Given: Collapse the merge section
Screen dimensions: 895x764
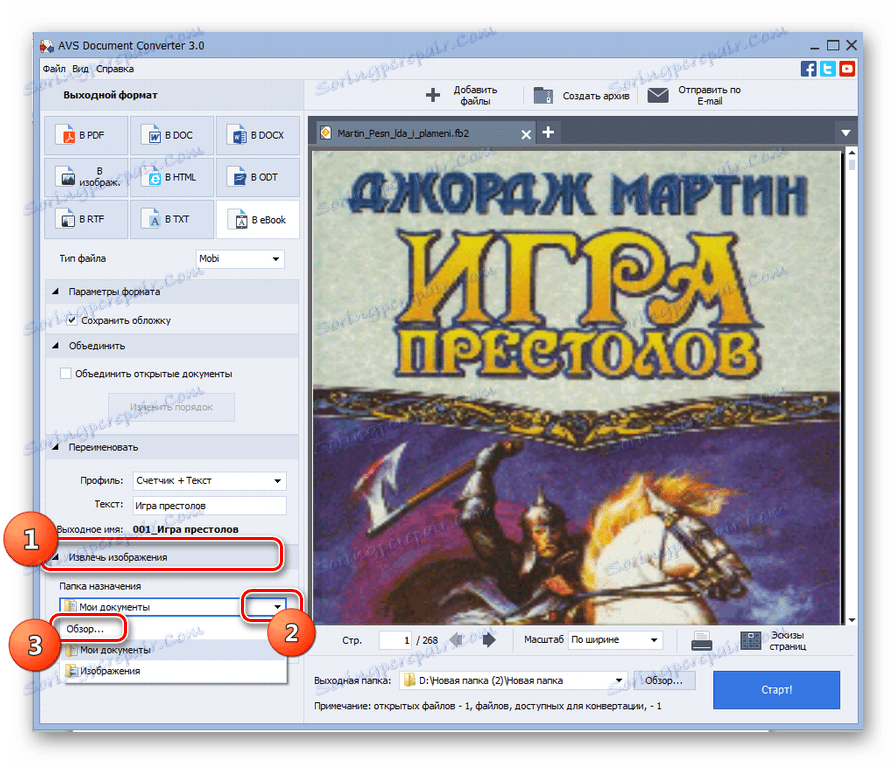Looking at the screenshot, I should [x=55, y=346].
